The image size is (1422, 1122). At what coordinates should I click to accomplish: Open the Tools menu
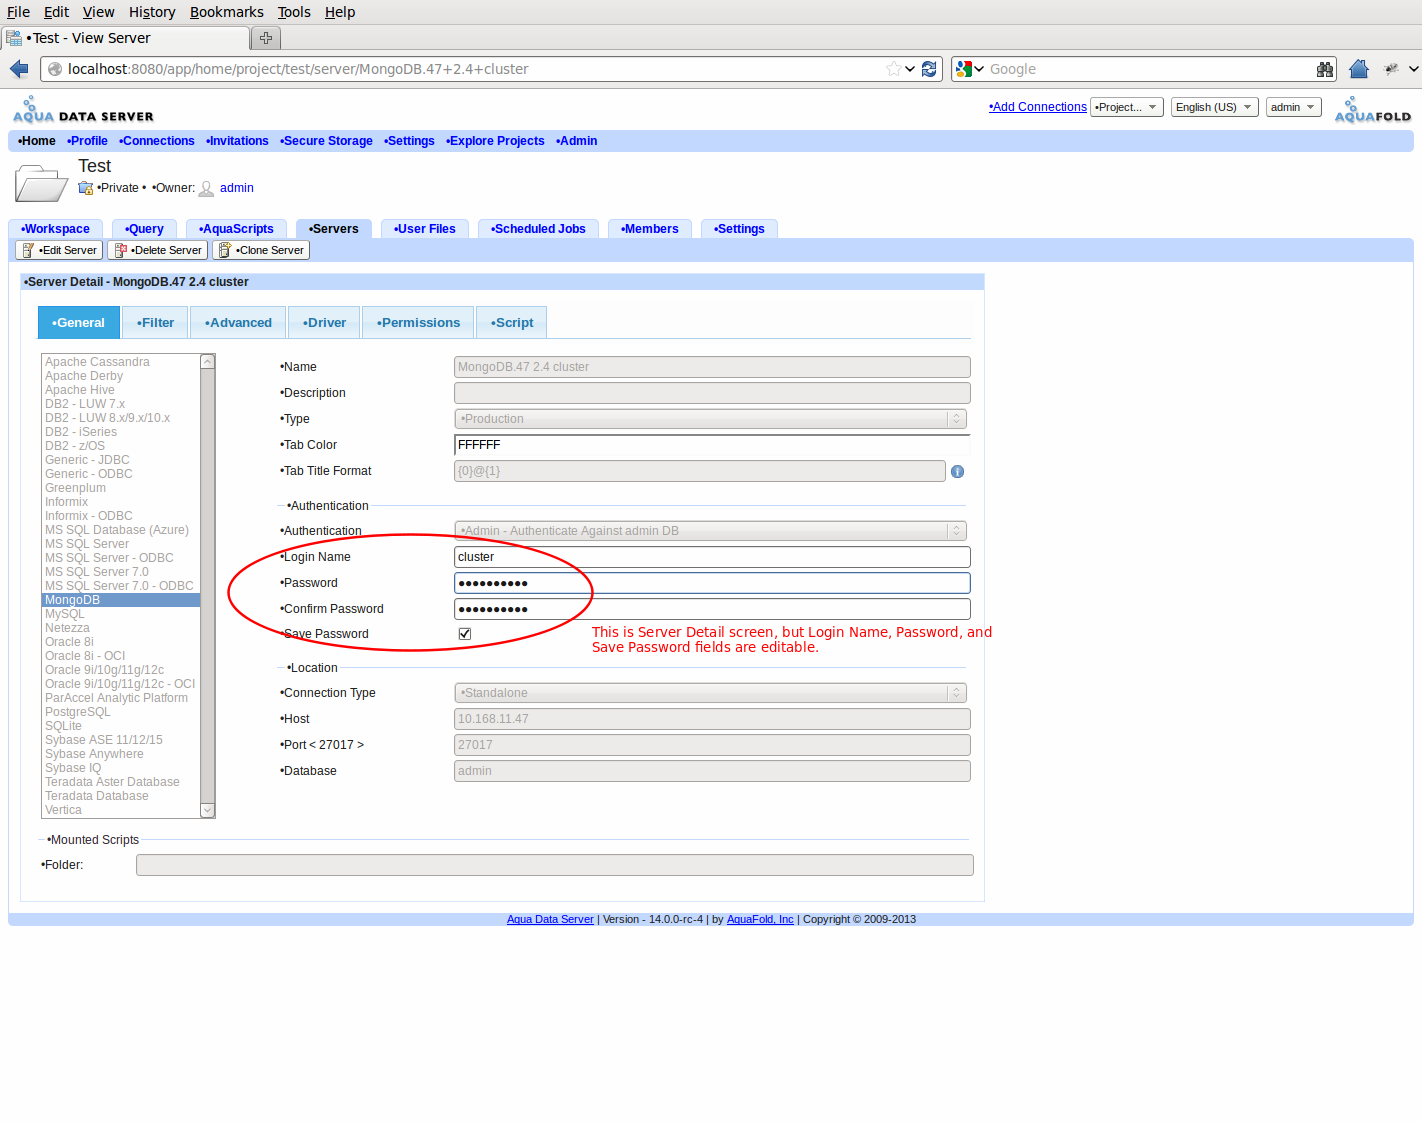pyautogui.click(x=294, y=12)
